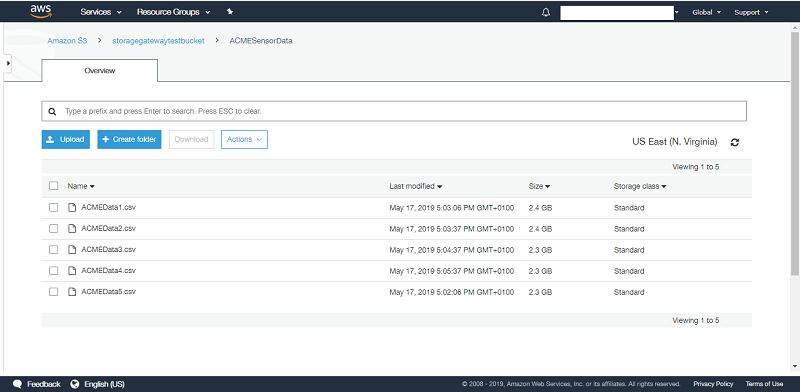Click the AWS logo home icon
Viewport: 800px width, 392px height.
(x=41, y=11)
